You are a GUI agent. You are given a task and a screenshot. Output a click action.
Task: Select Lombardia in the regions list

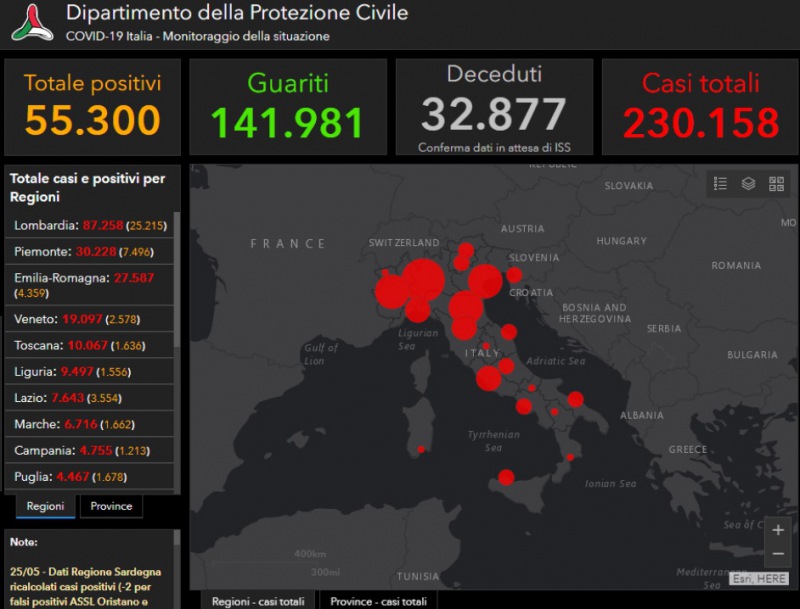[90, 226]
